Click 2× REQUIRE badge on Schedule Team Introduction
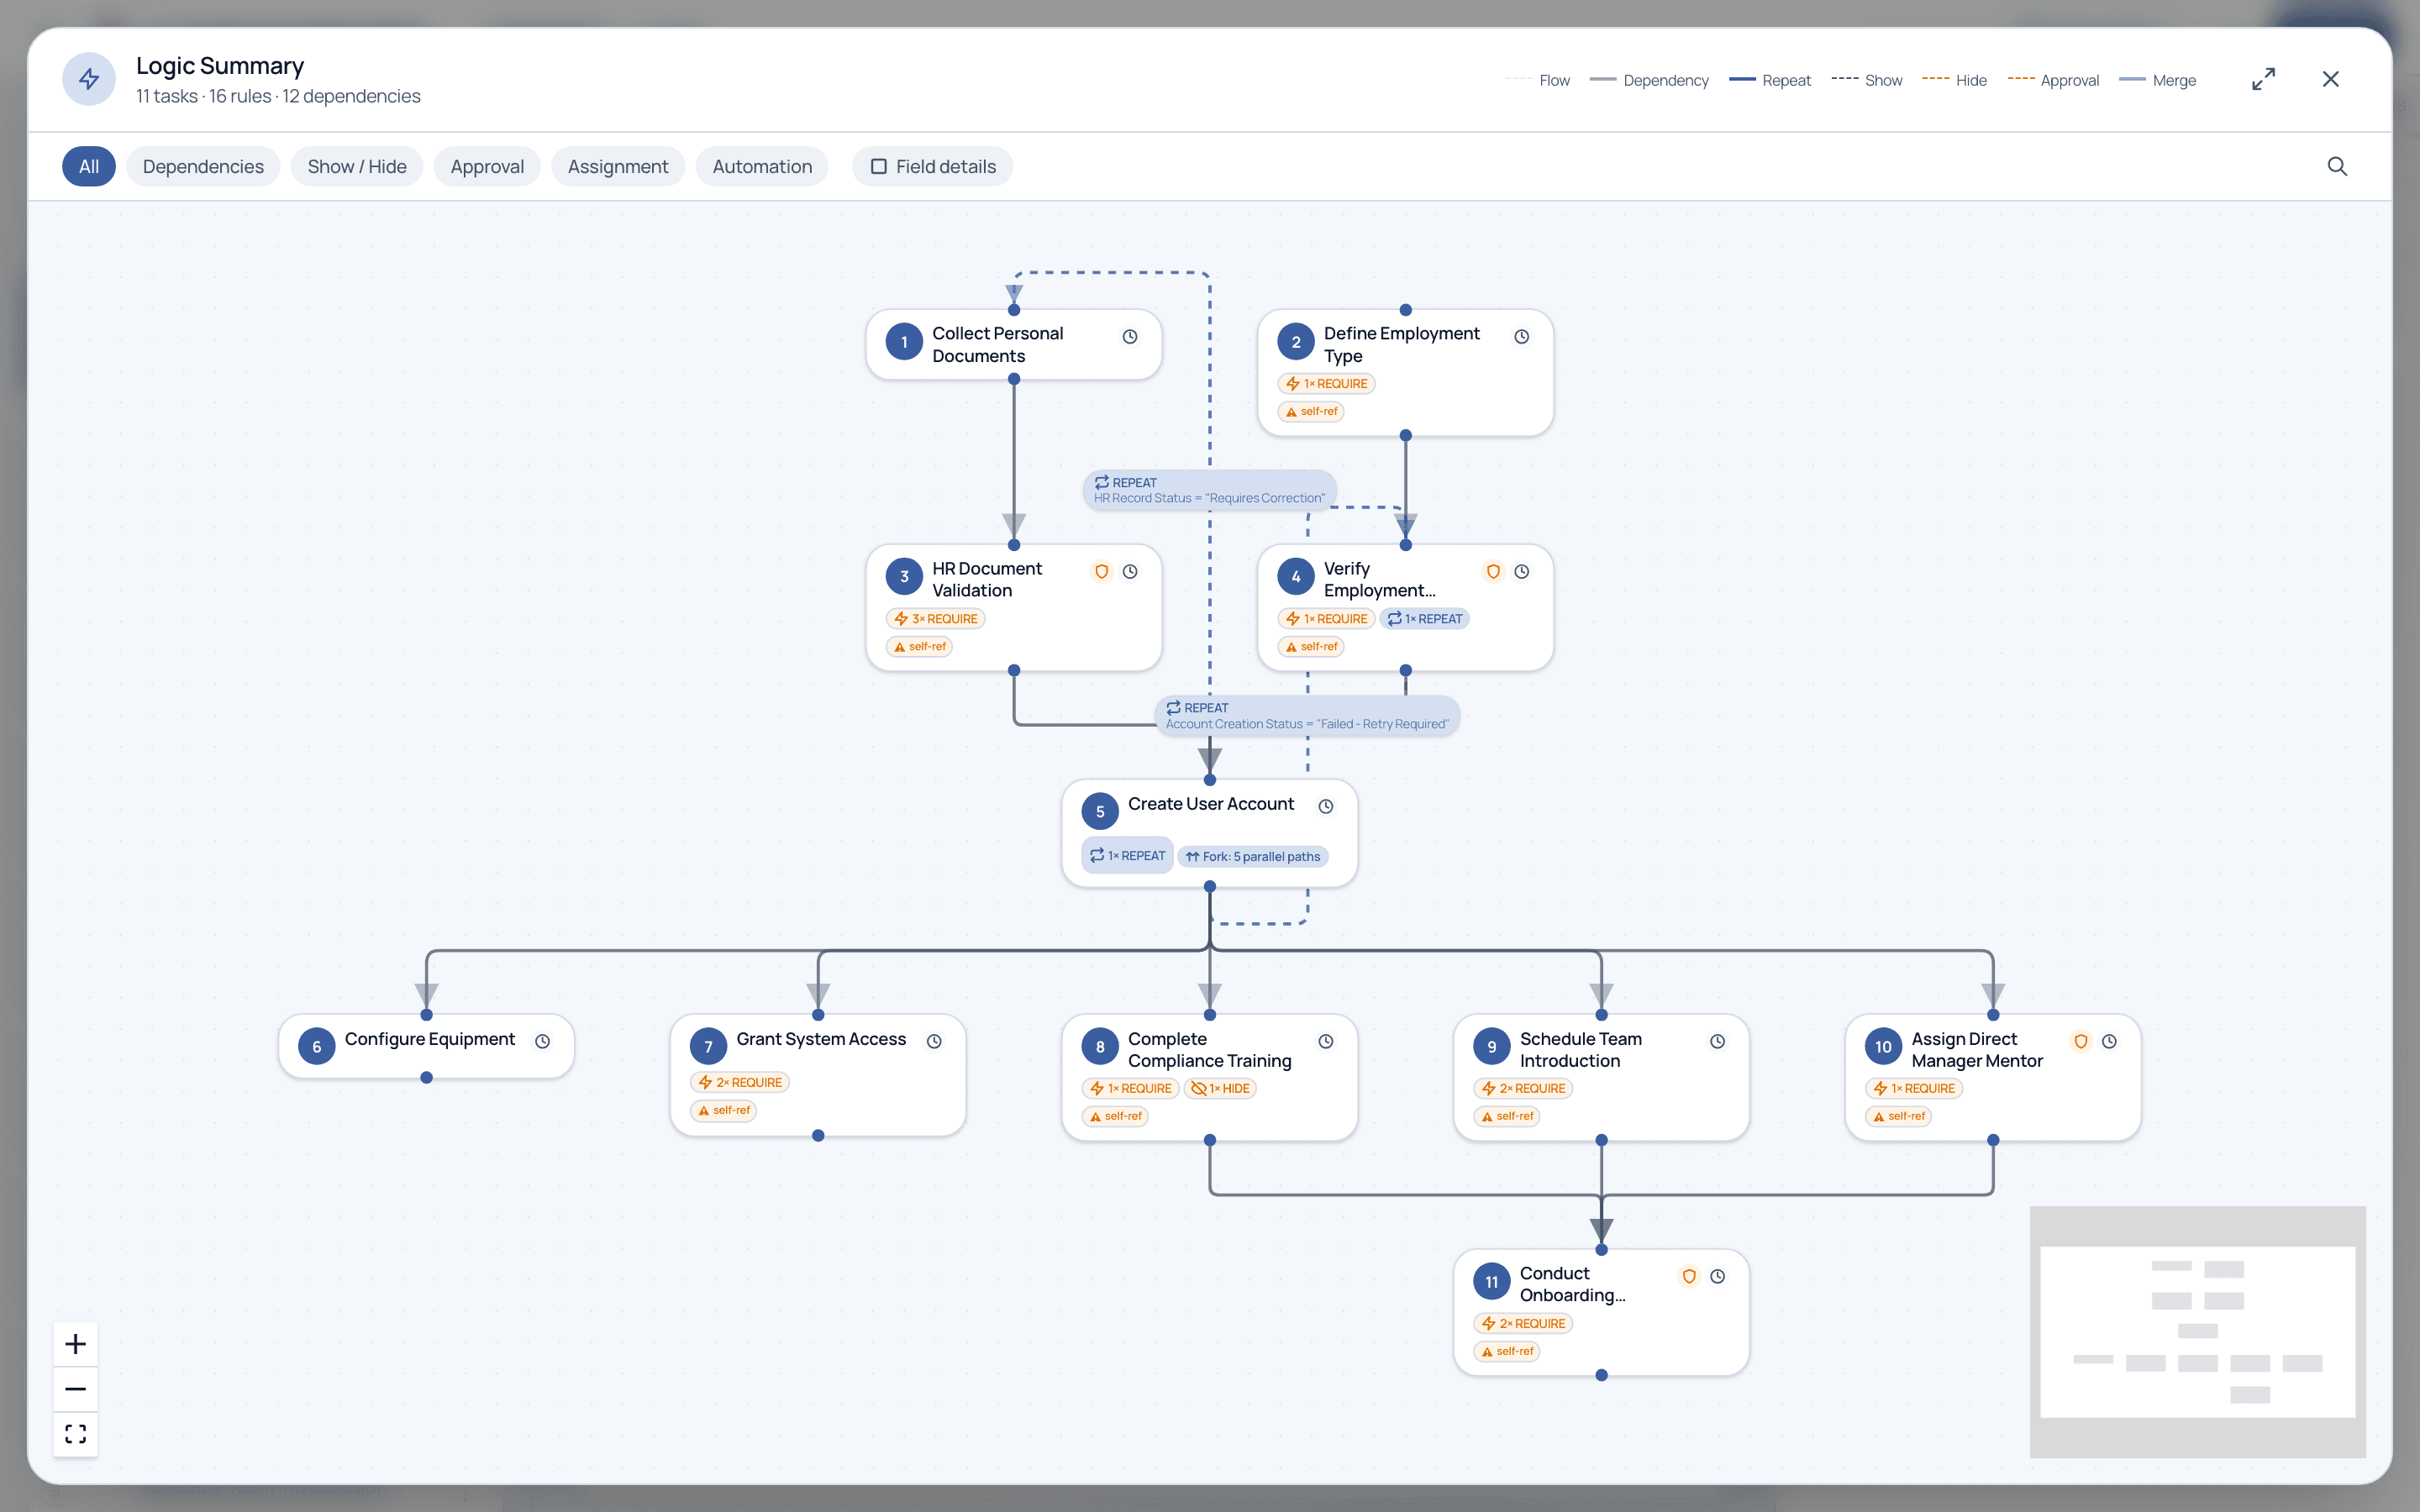The height and width of the screenshot is (1512, 2420). pyautogui.click(x=1523, y=1088)
